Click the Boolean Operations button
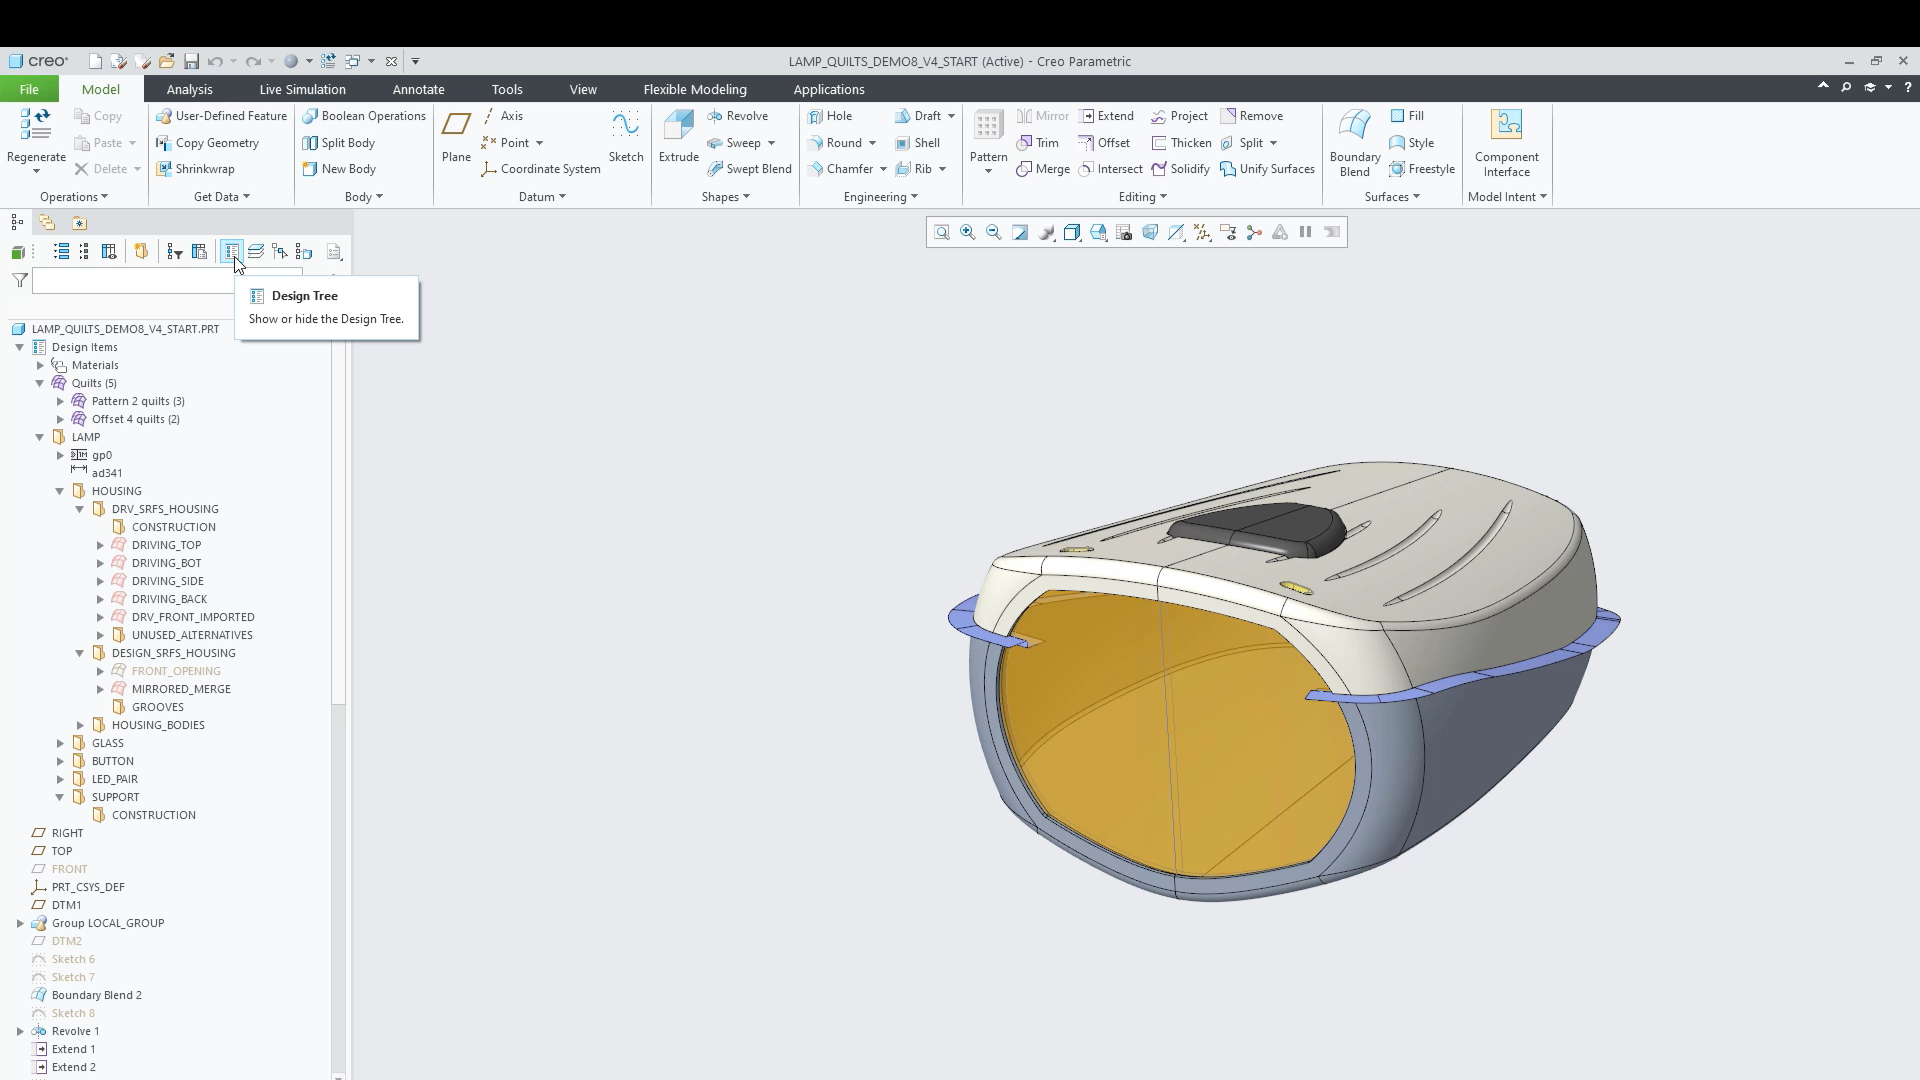 pyautogui.click(x=364, y=116)
